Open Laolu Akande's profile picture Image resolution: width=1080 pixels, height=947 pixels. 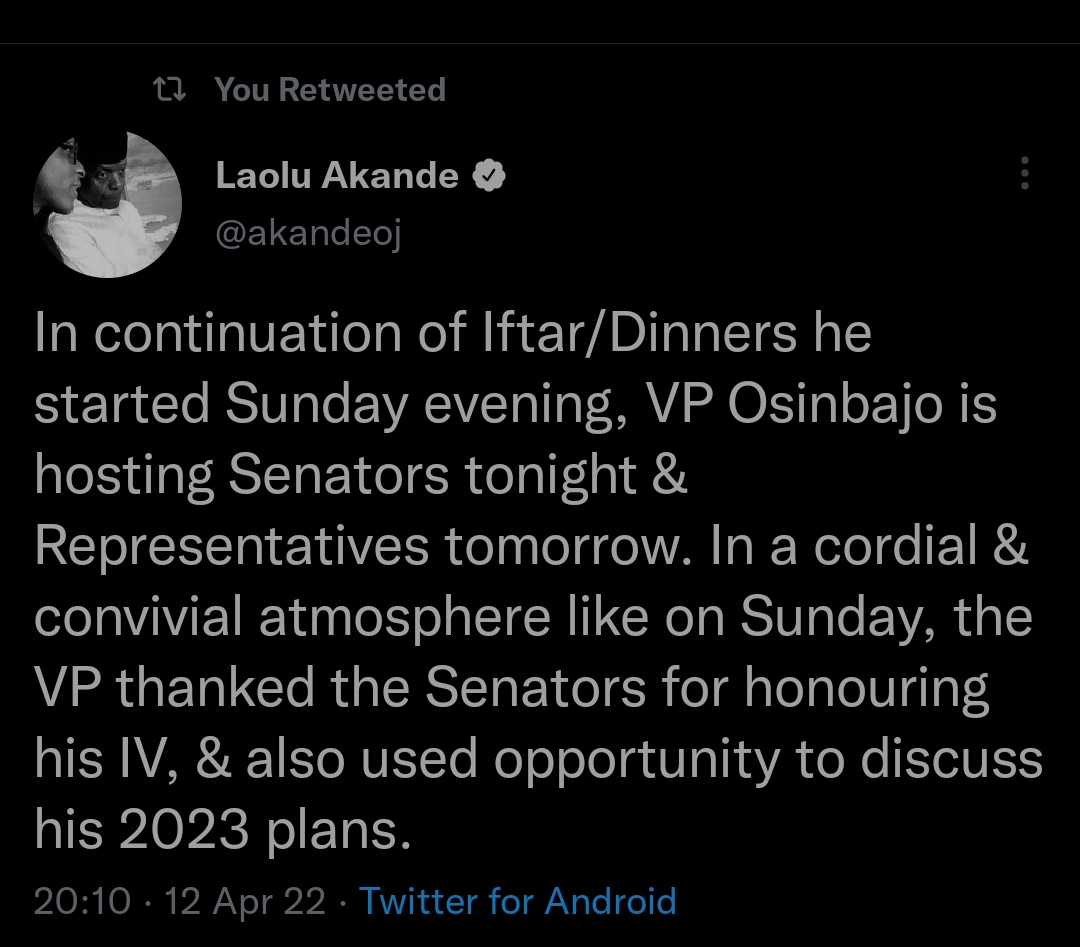click(x=108, y=204)
